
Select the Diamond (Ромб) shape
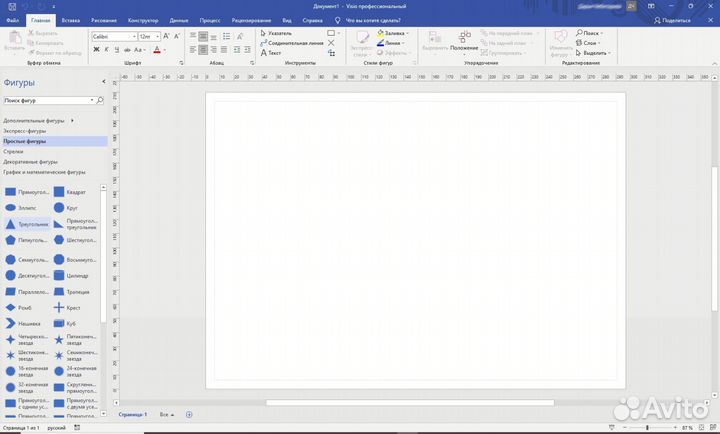[18, 308]
